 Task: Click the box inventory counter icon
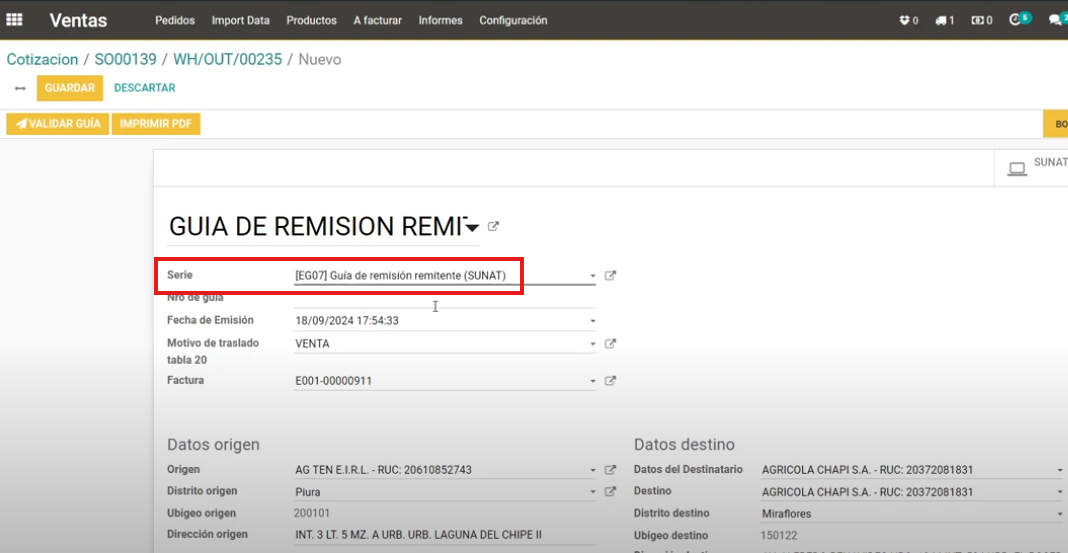pyautogui.click(x=908, y=20)
